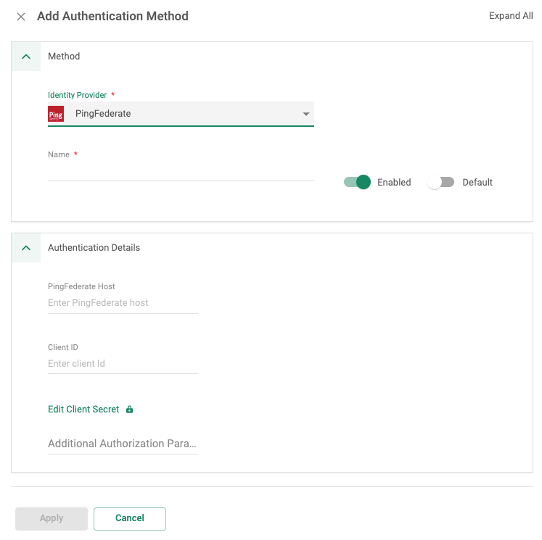The image size is (542, 540).
Task: Click the Client ID input field
Action: (x=123, y=364)
